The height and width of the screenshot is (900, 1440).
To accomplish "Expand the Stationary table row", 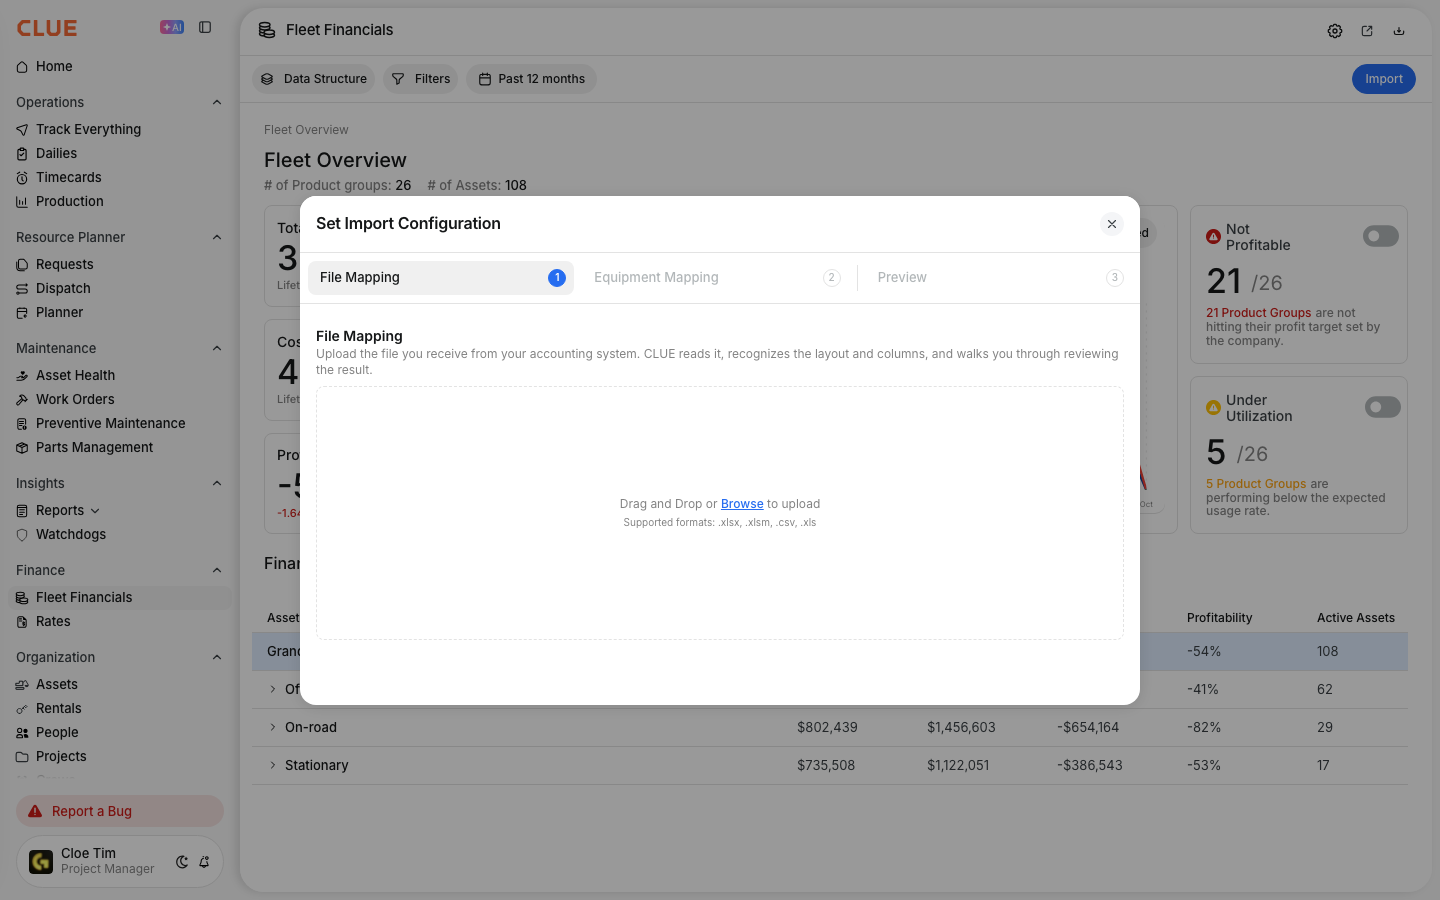I will (x=272, y=765).
